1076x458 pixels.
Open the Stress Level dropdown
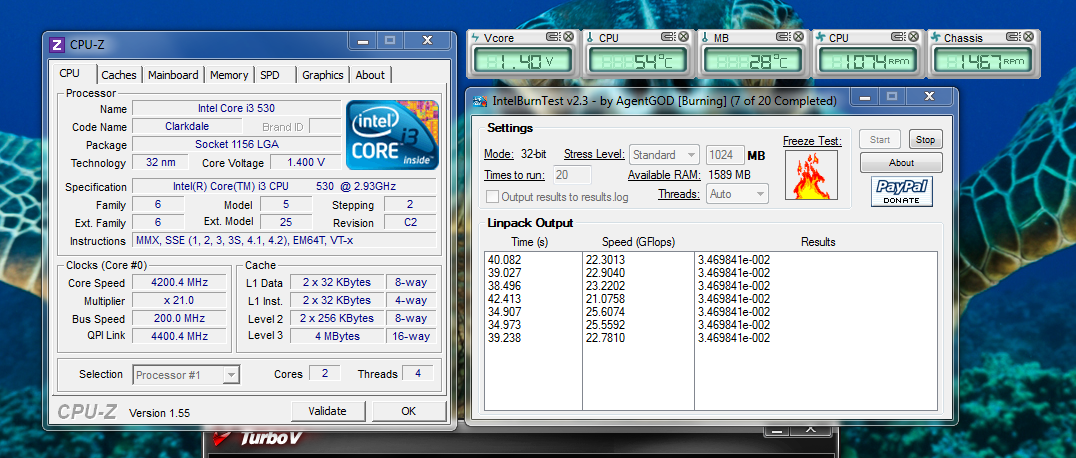click(x=664, y=154)
